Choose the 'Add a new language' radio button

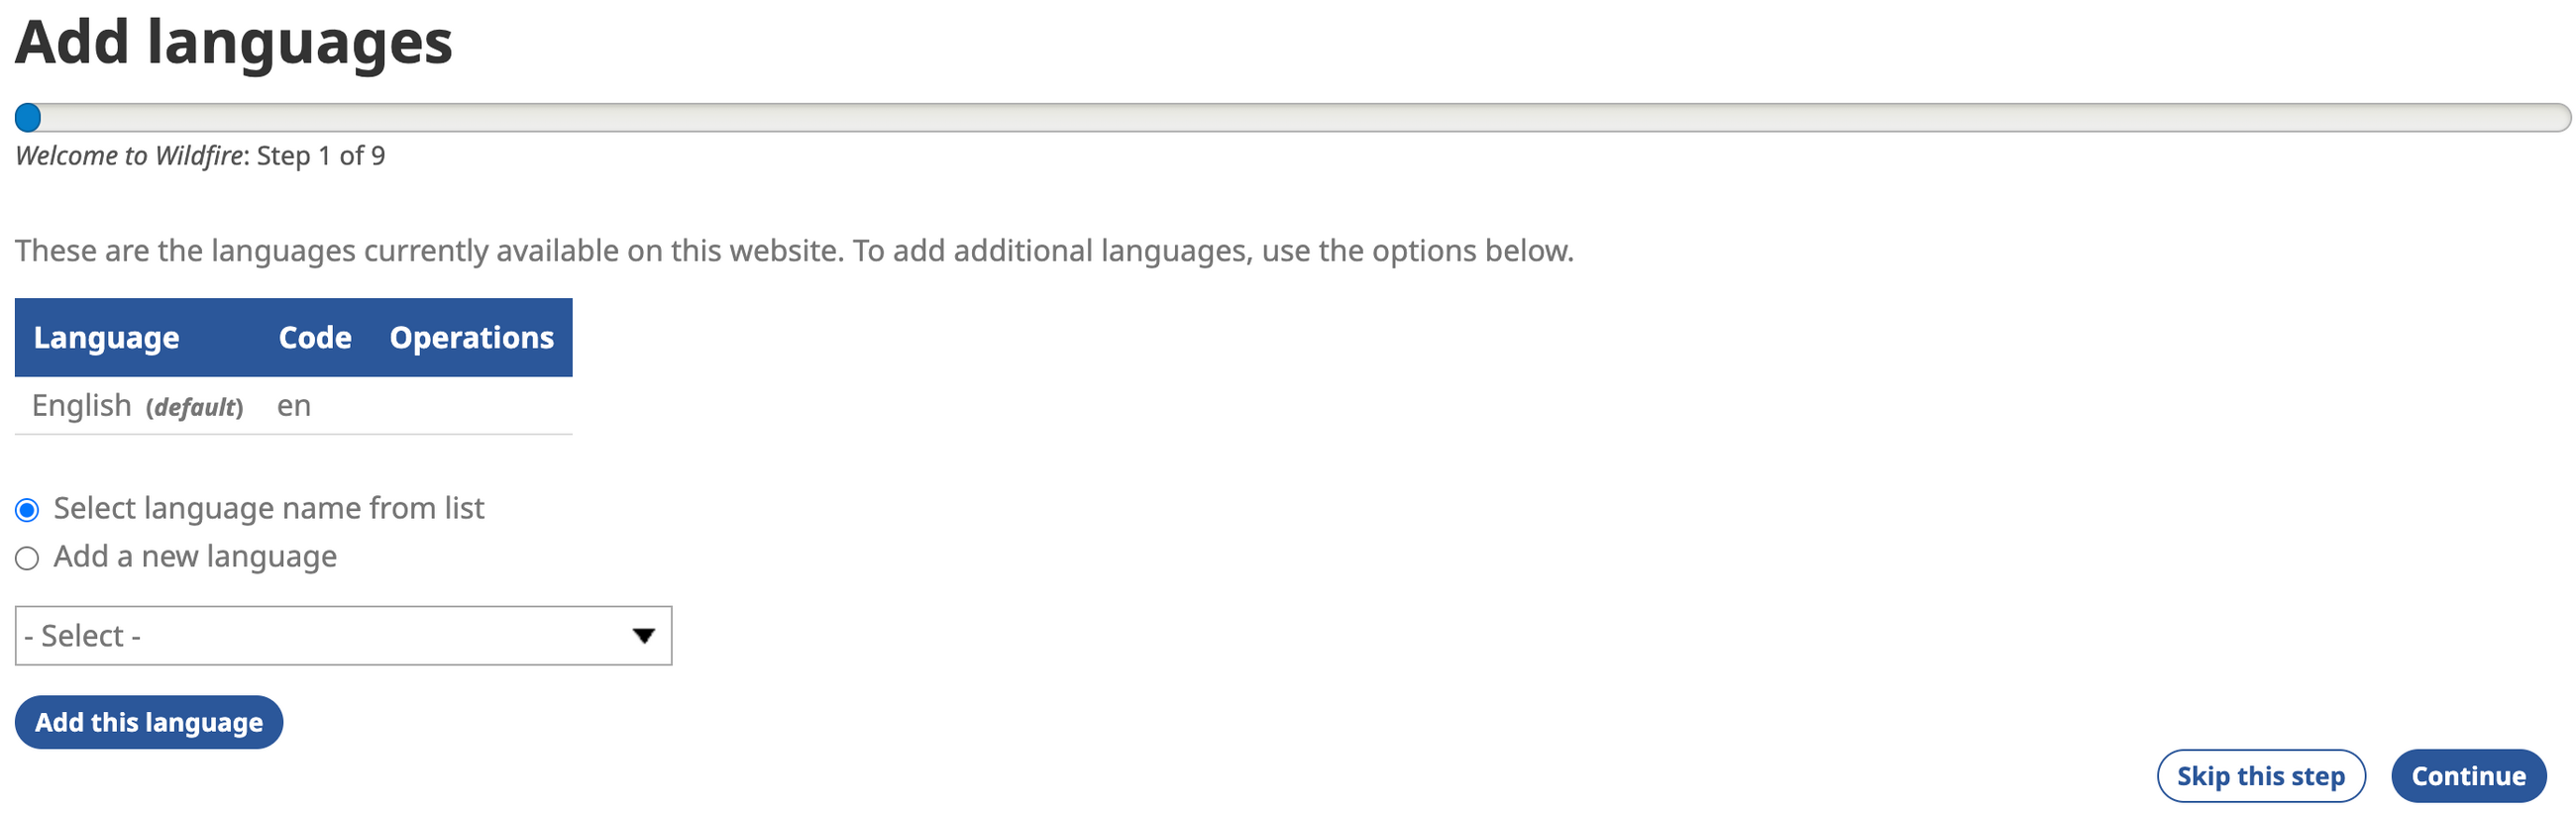(x=27, y=558)
